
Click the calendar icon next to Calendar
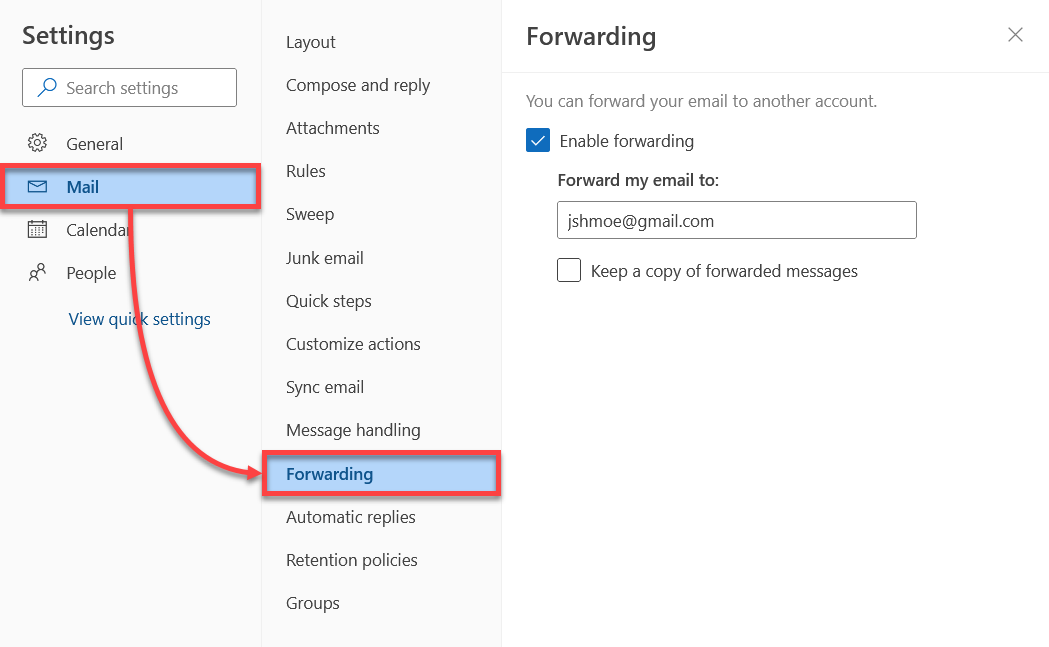37,229
